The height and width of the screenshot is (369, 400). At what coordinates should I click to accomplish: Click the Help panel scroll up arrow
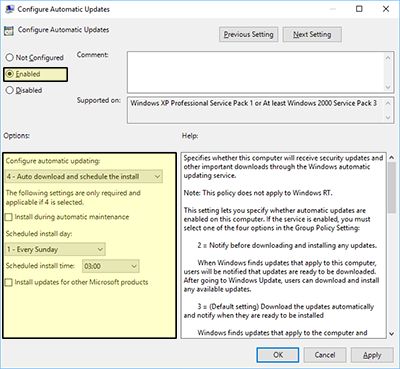click(x=392, y=158)
